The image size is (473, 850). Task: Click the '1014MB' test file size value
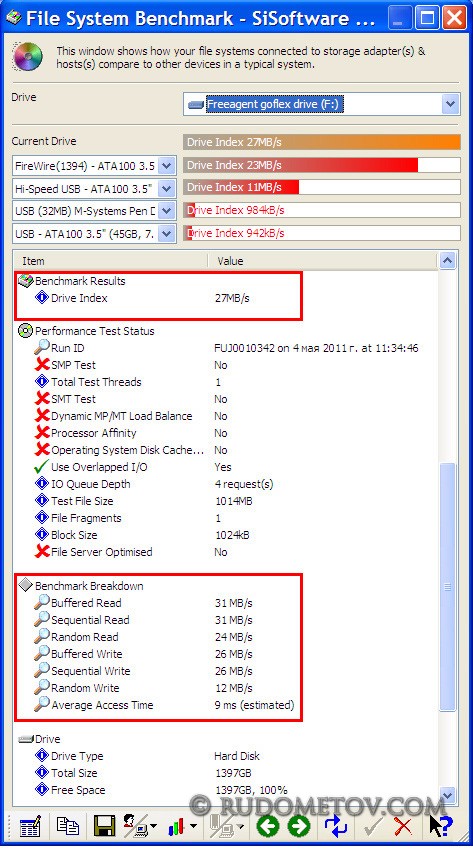tap(234, 501)
